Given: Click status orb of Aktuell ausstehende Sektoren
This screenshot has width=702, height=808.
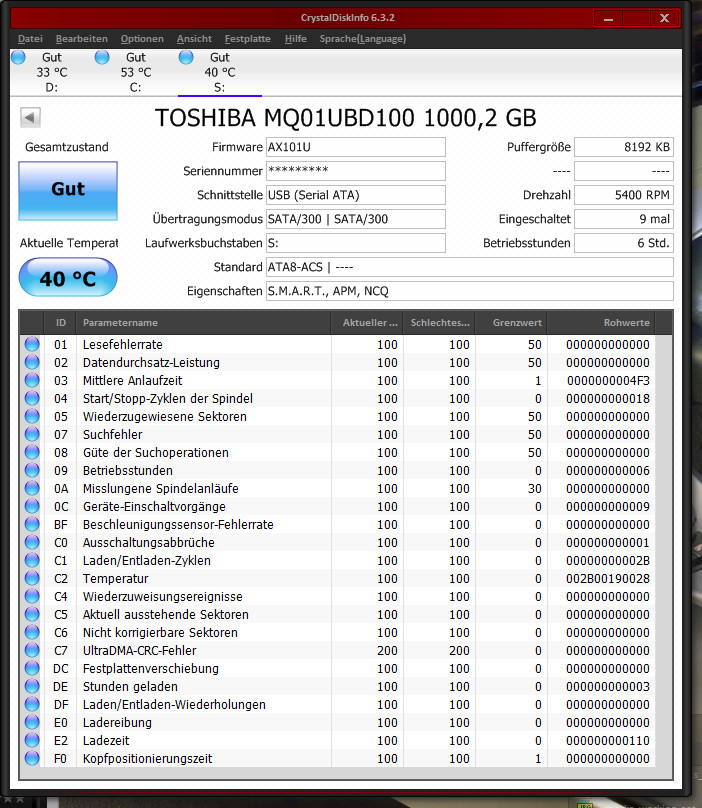Looking at the screenshot, I should (32, 614).
